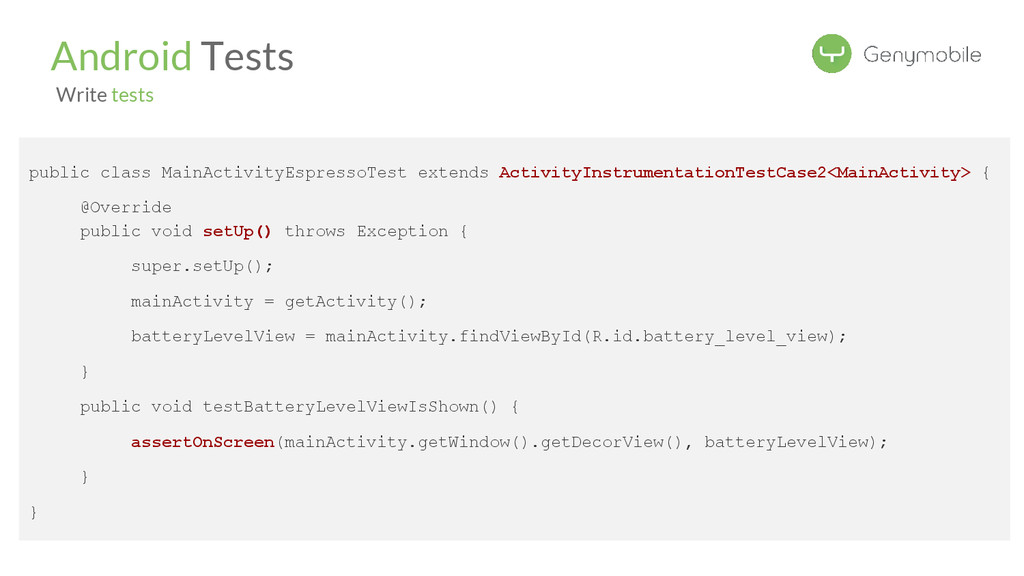Image resolution: width=1024 pixels, height=576 pixels.
Task: Click the final closing brace of the class
Action: pyautogui.click(x=34, y=512)
